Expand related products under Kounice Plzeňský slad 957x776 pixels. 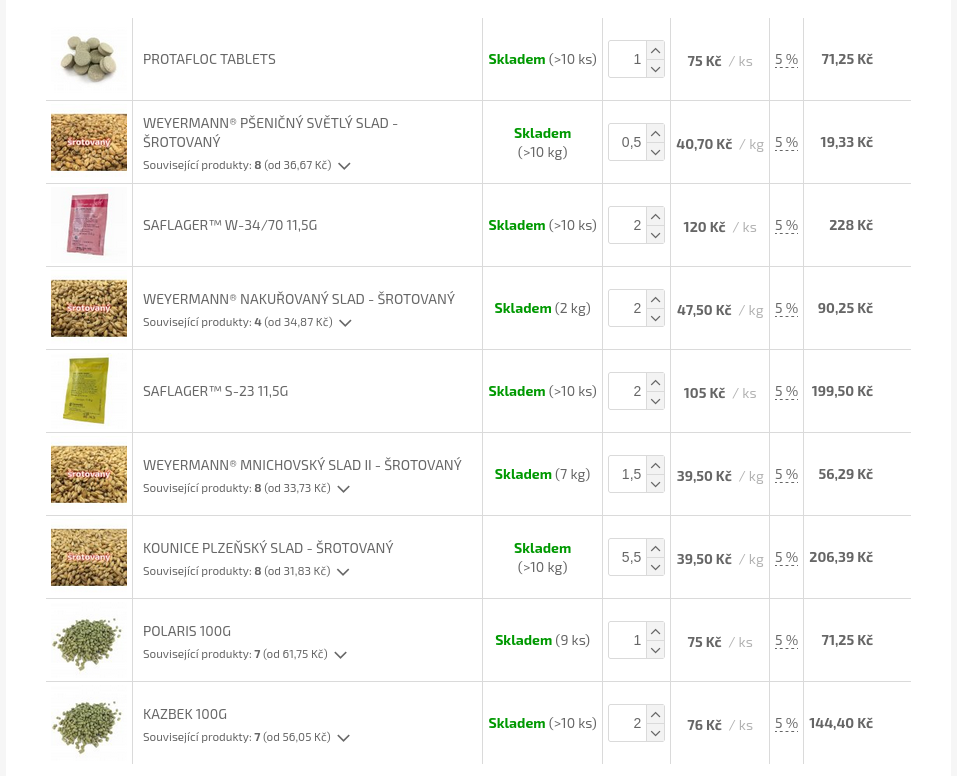342,572
